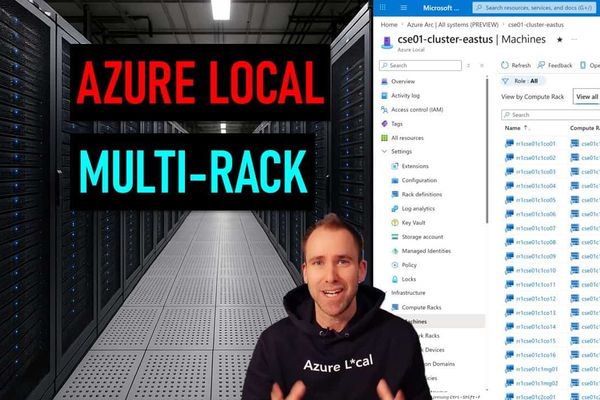Expand or collapse the sidebar menu arrows

point(468,65)
